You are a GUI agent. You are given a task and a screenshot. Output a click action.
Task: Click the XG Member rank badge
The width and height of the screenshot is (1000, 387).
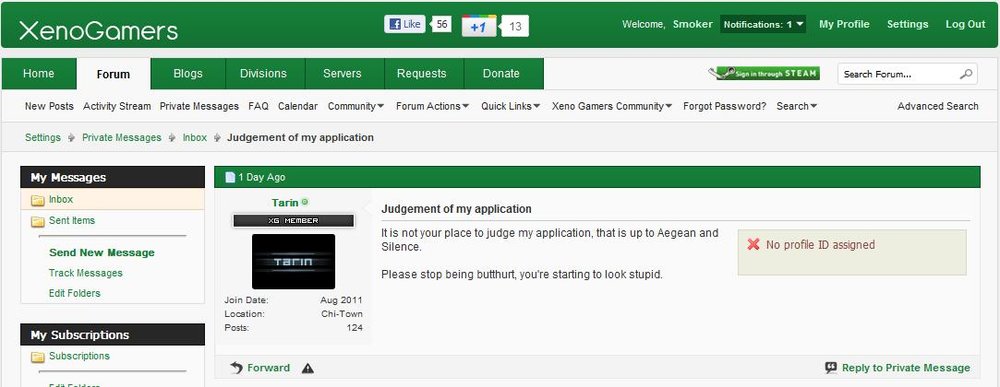point(293,221)
